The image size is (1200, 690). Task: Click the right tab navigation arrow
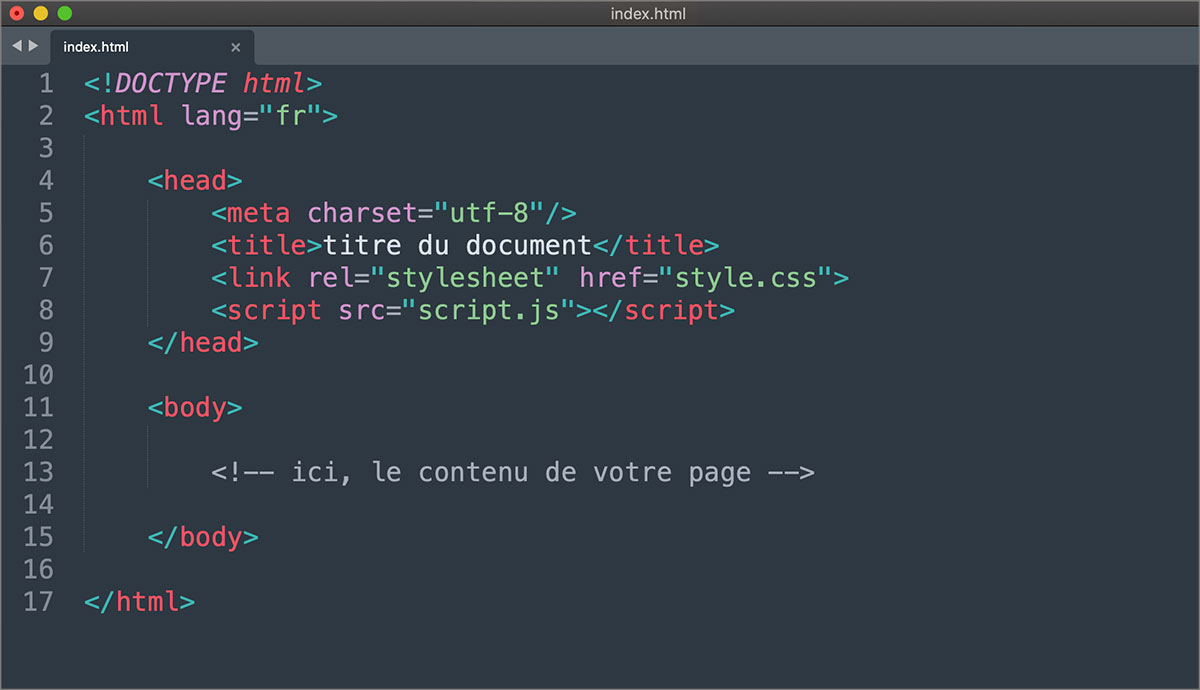click(34, 46)
